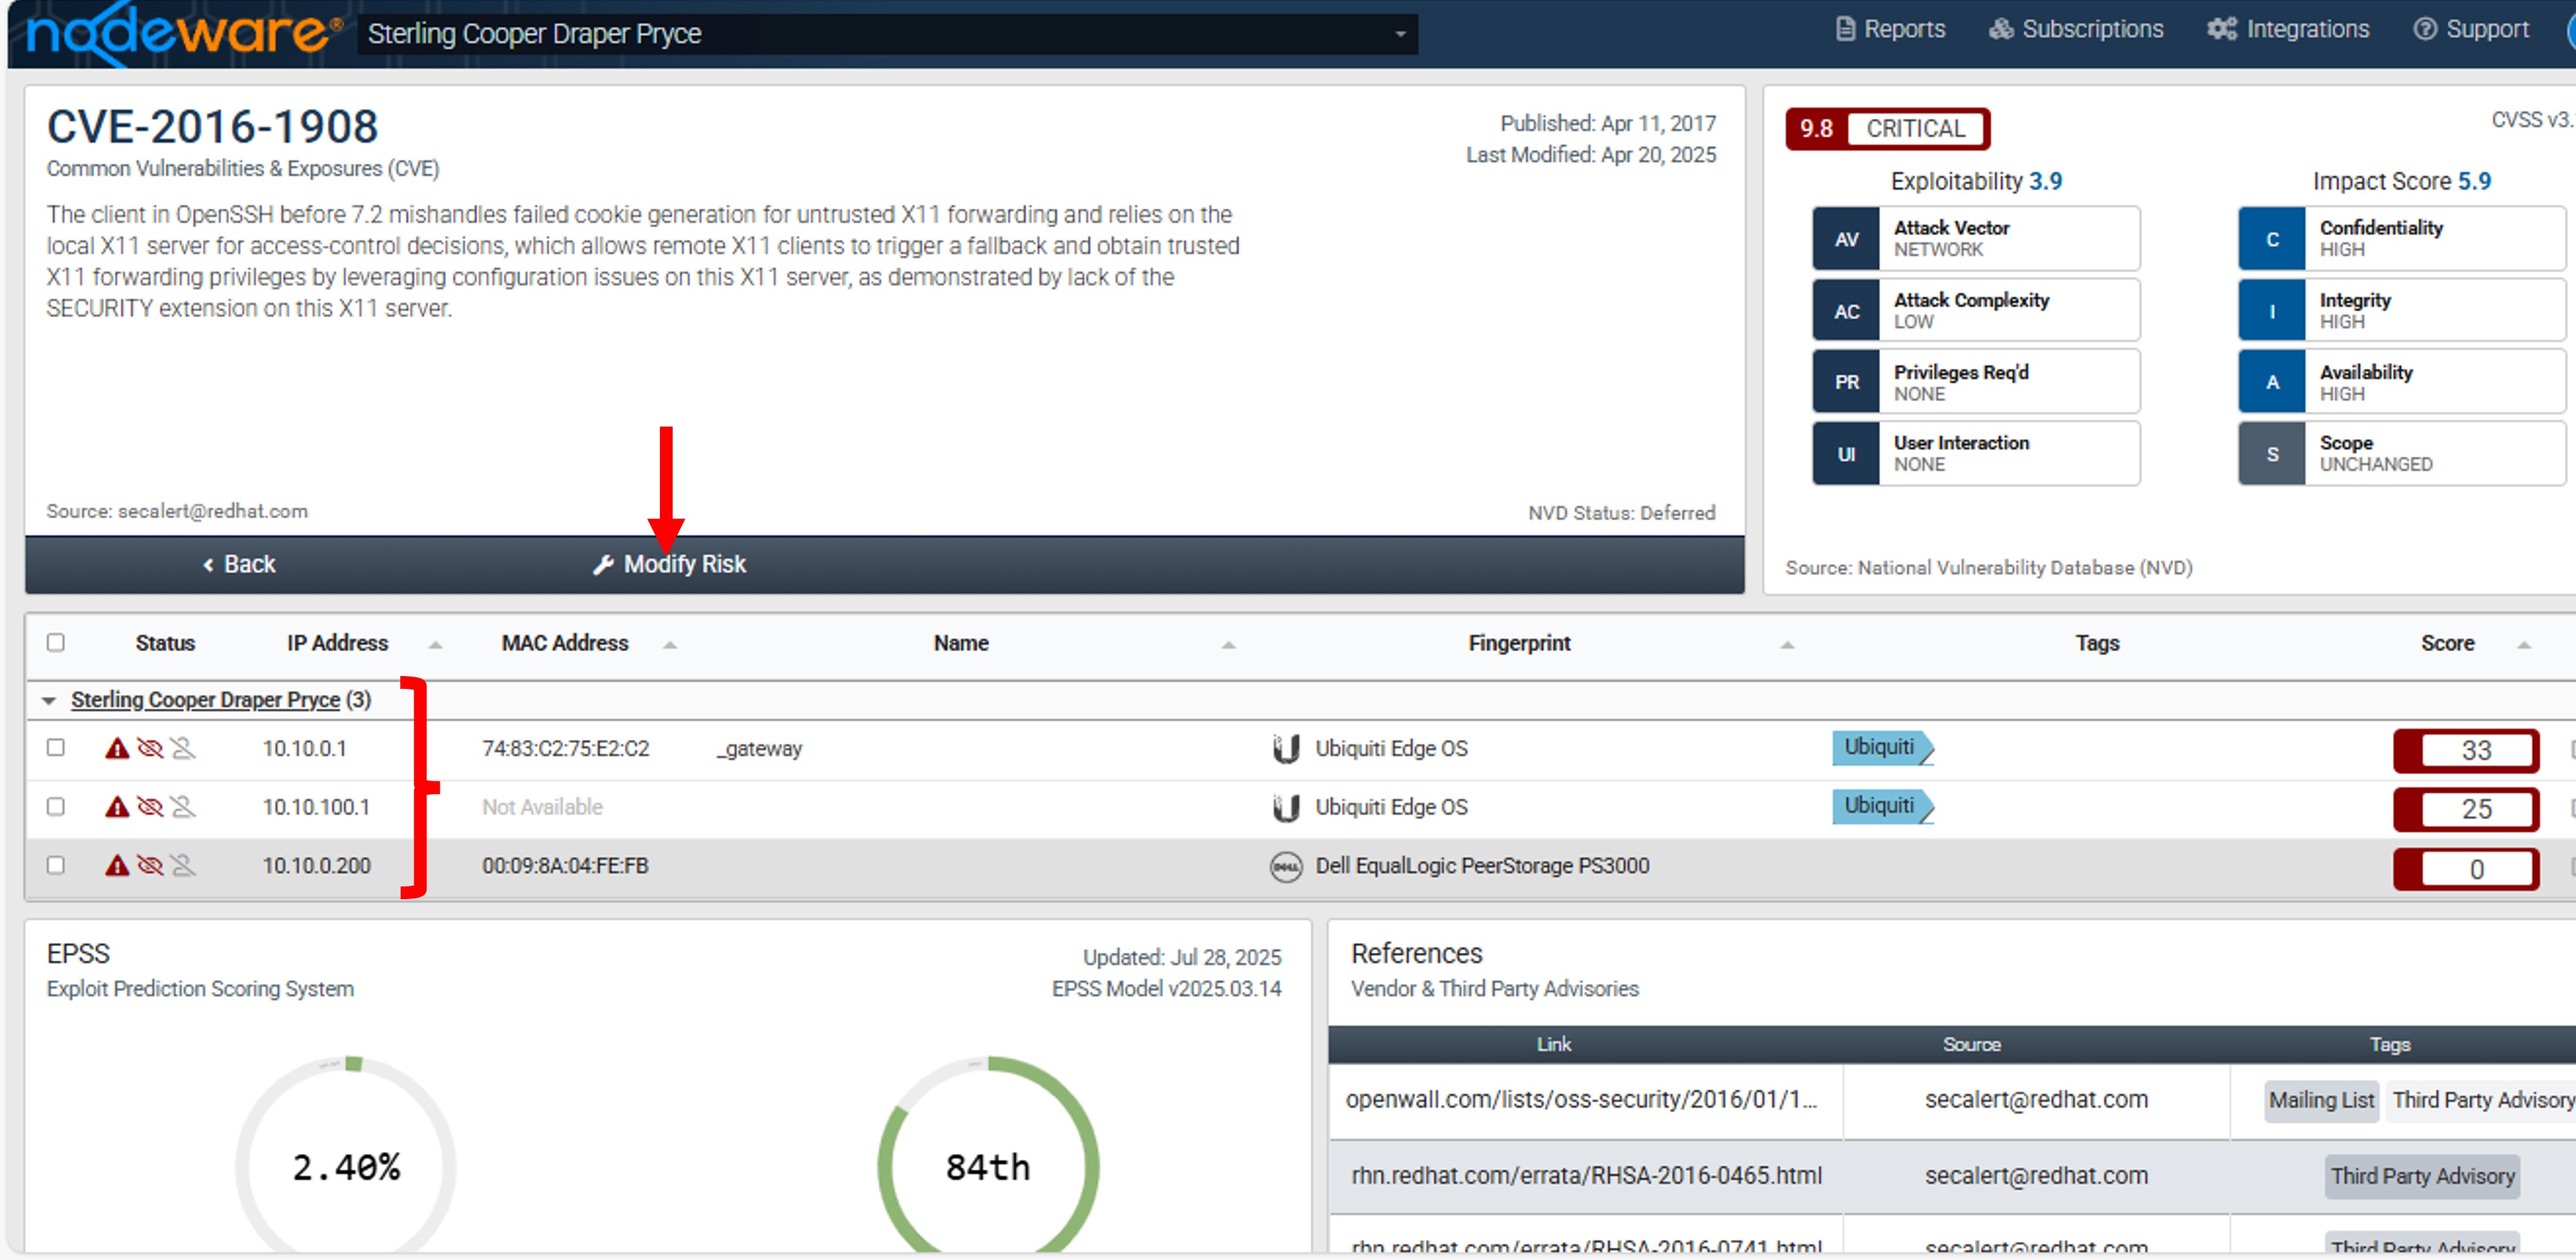Click the Third Party Advisory tag in RHSA-2016-0465 row
Screen dimensions: 2576x1260
pos(2422,1177)
